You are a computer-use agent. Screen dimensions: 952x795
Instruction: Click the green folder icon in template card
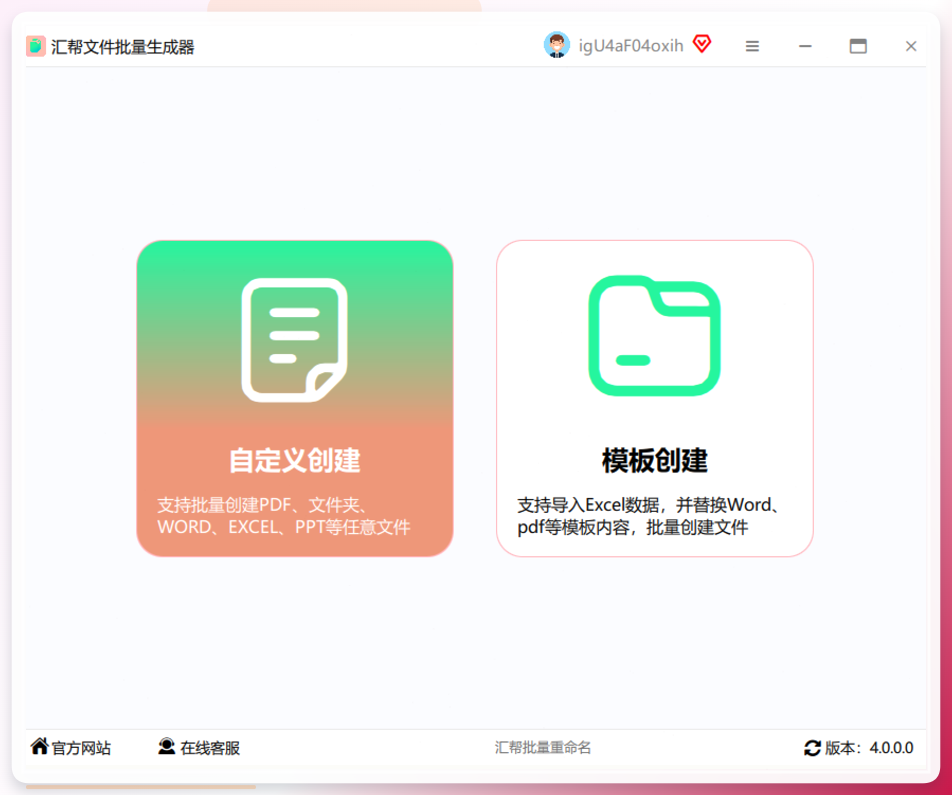point(654,336)
